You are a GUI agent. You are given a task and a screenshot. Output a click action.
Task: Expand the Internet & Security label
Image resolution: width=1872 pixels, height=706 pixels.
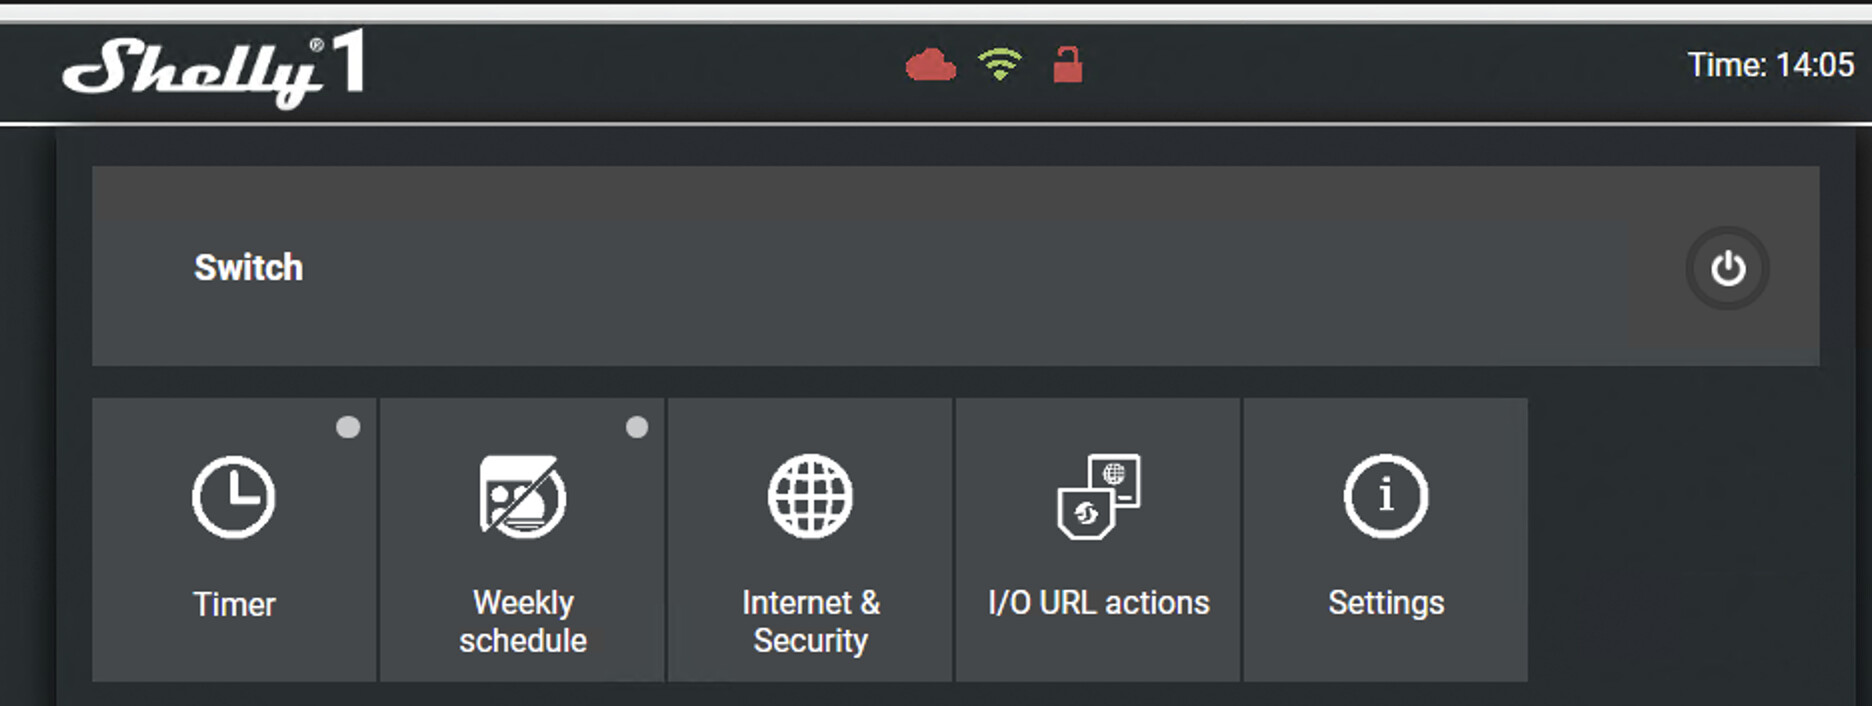click(x=811, y=621)
